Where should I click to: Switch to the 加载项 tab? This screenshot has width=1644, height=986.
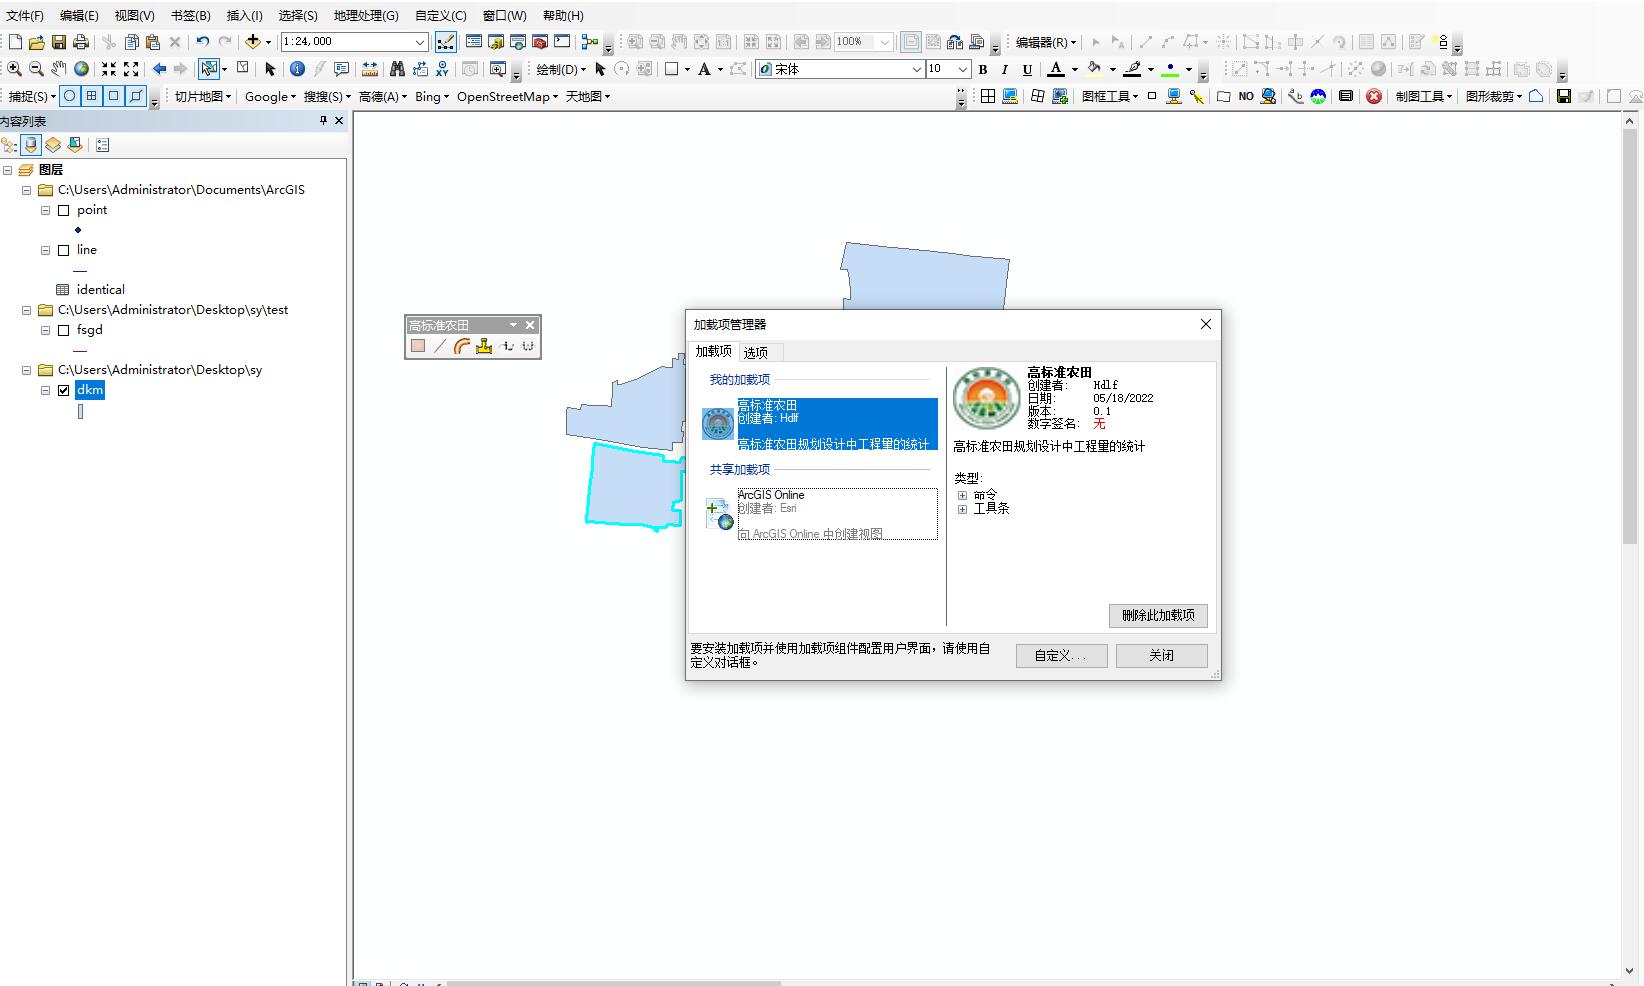(x=714, y=351)
